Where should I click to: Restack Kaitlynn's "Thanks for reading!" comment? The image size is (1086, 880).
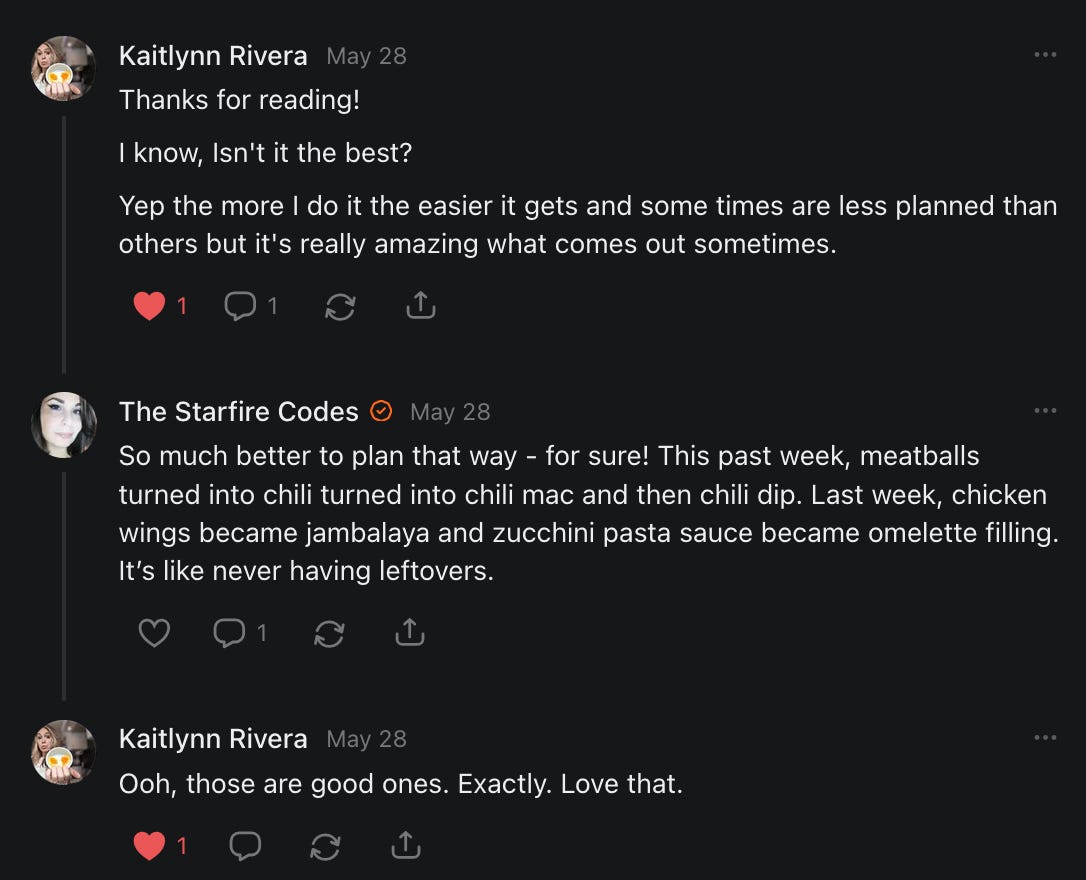pyautogui.click(x=340, y=306)
